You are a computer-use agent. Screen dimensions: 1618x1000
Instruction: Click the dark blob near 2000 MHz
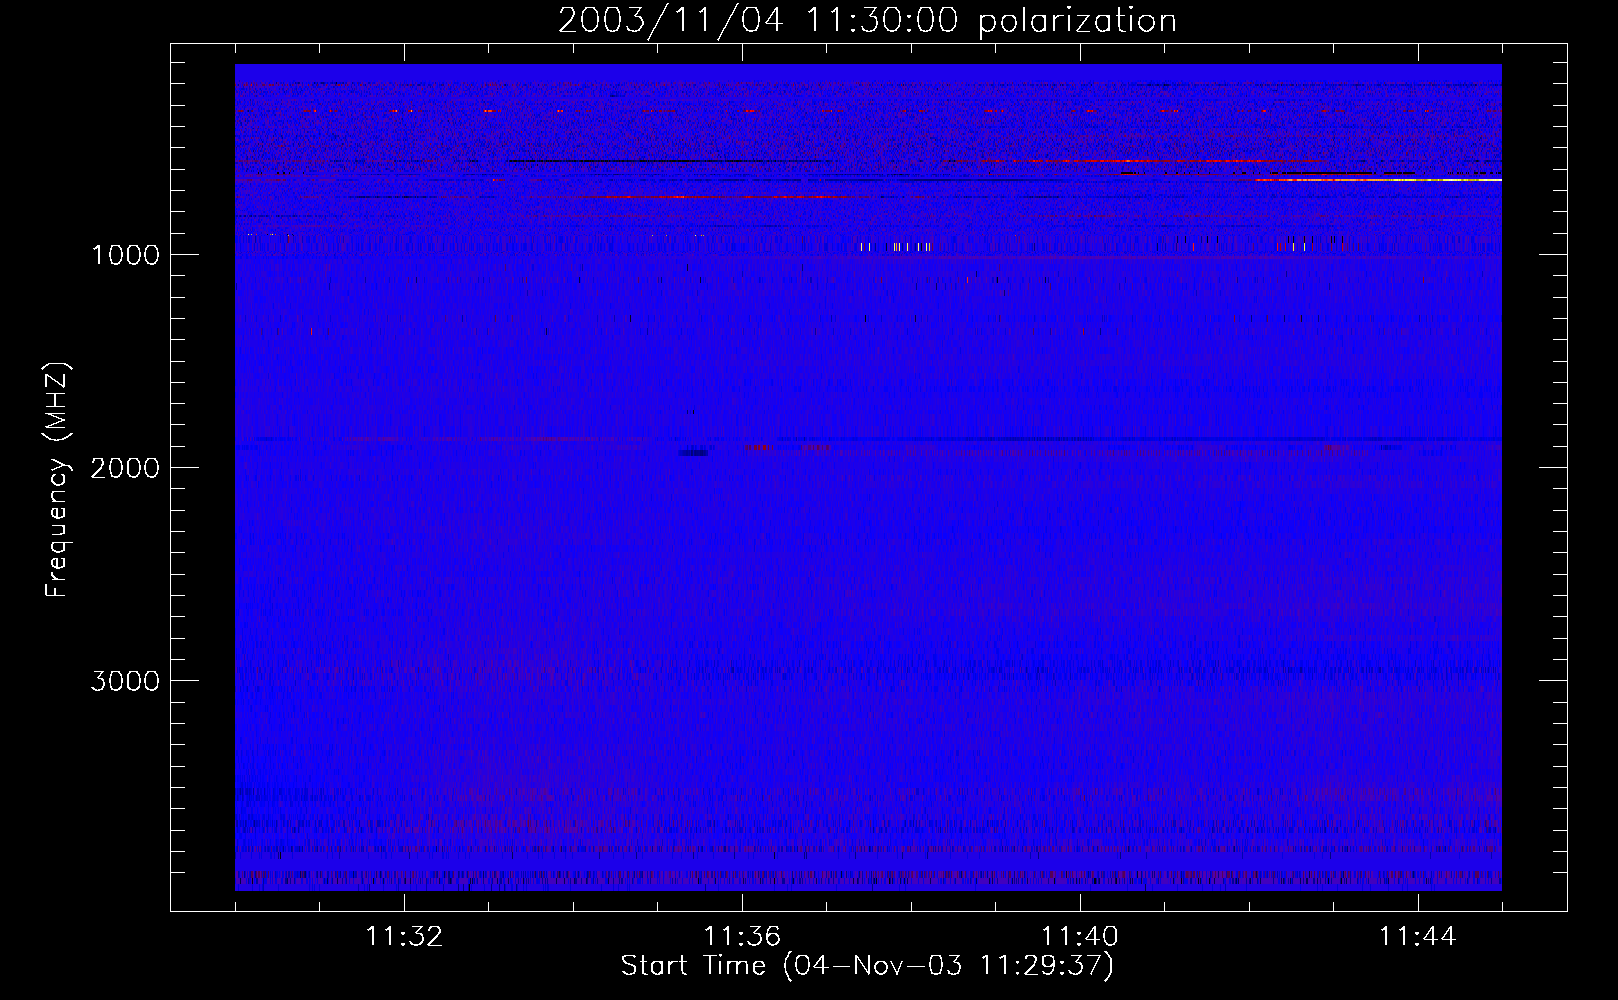(x=693, y=453)
